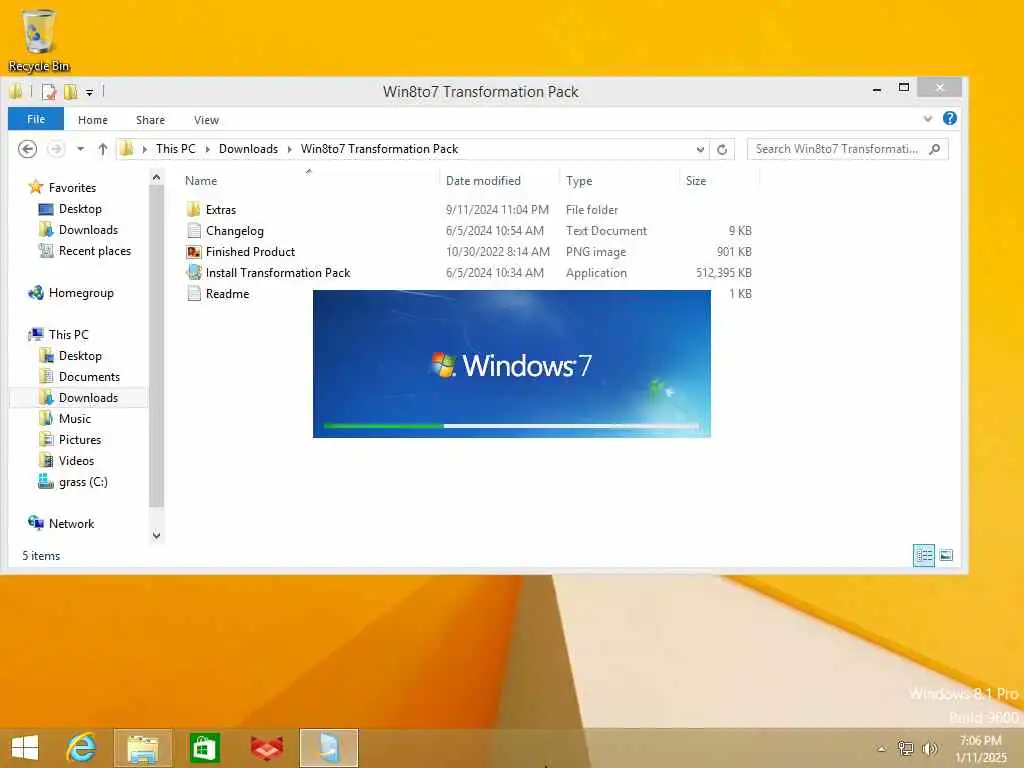
Task: Open Downloads under Favorites
Action: (x=88, y=230)
